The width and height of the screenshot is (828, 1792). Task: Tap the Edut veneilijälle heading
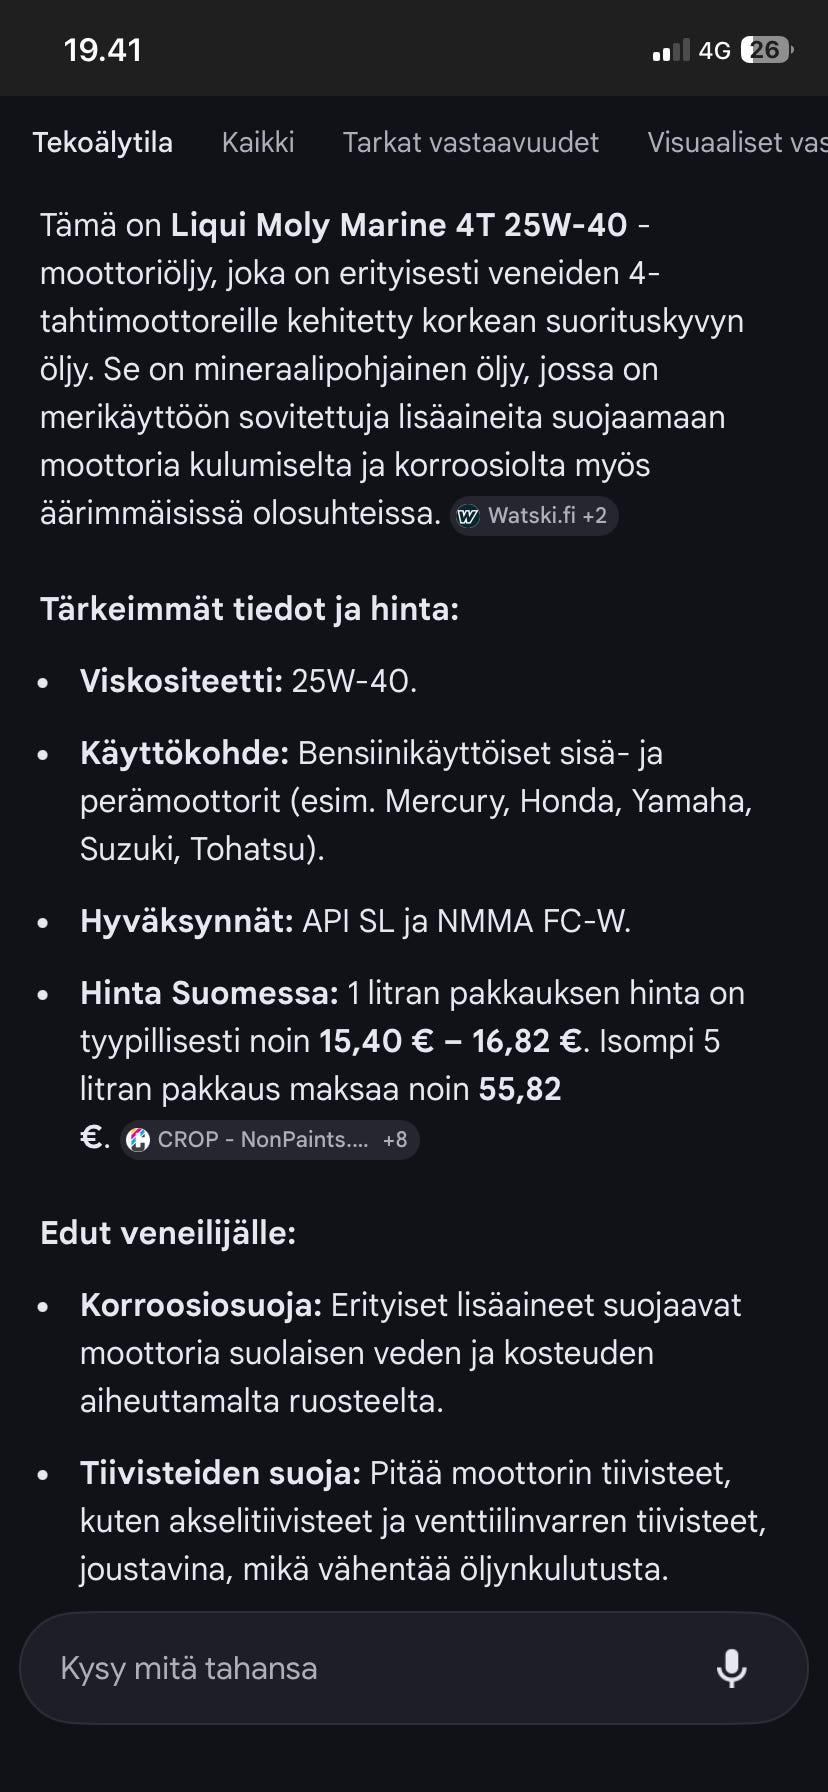(x=167, y=1232)
